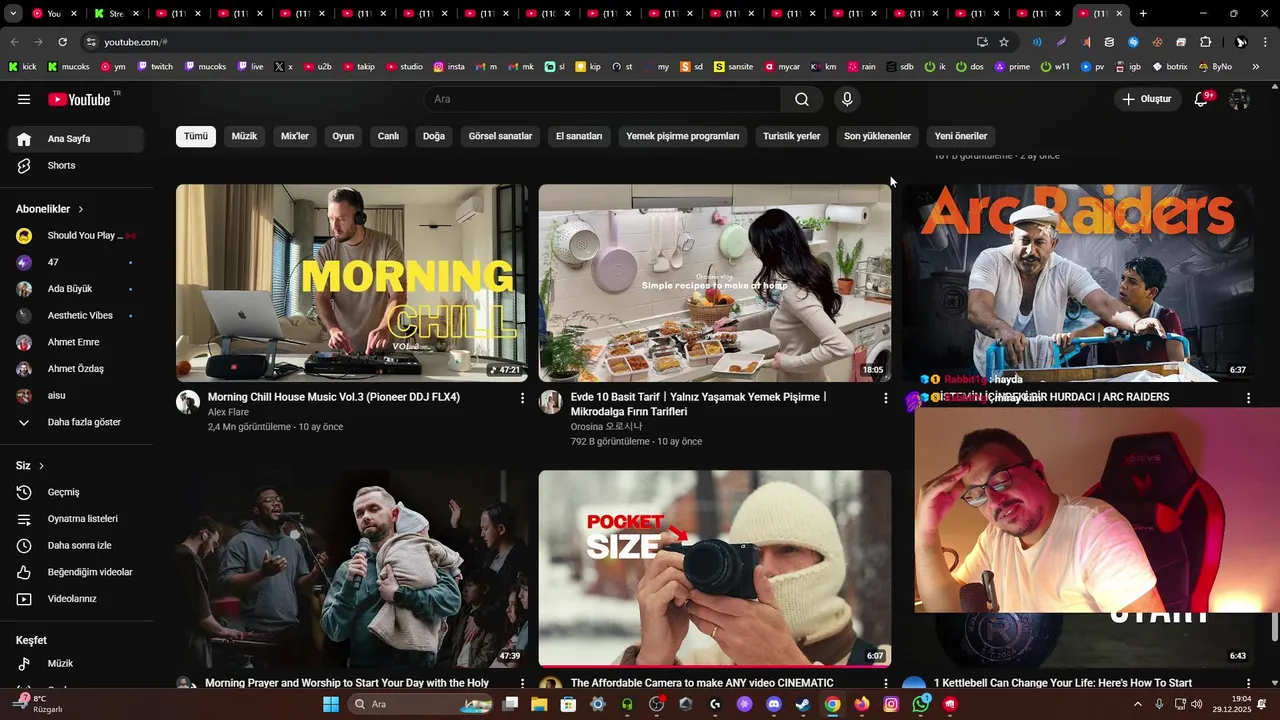Open Aesthetic Vibes subscription channel
The height and width of the screenshot is (720, 1280).
[77, 315]
